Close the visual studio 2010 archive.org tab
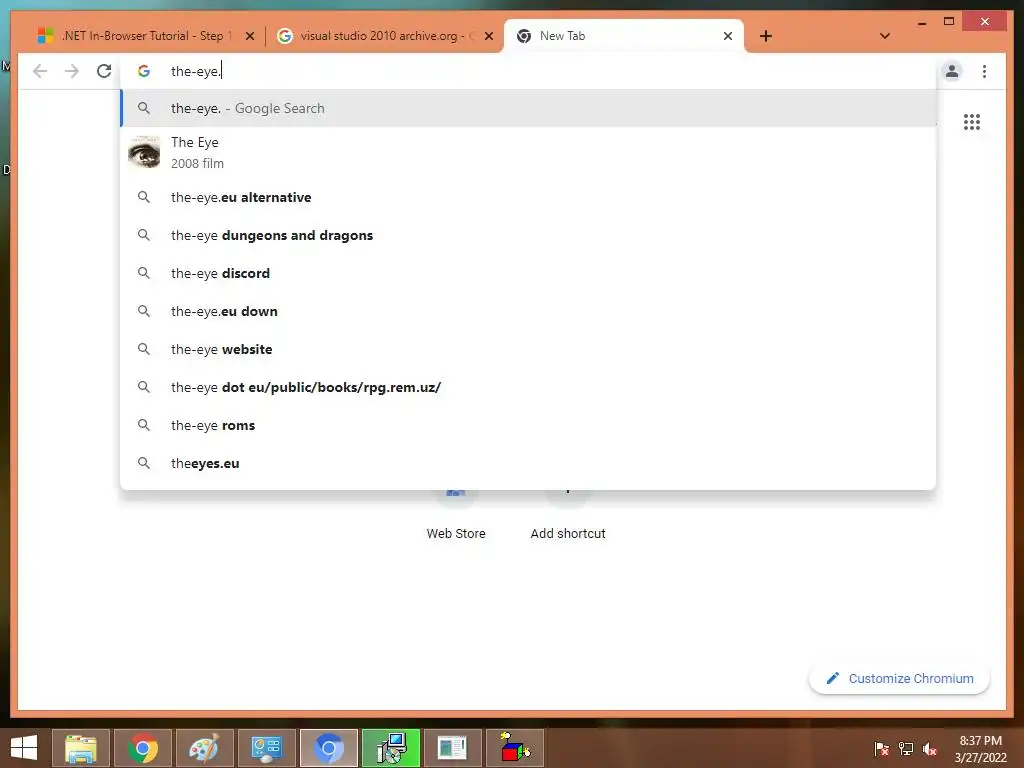 click(x=488, y=36)
